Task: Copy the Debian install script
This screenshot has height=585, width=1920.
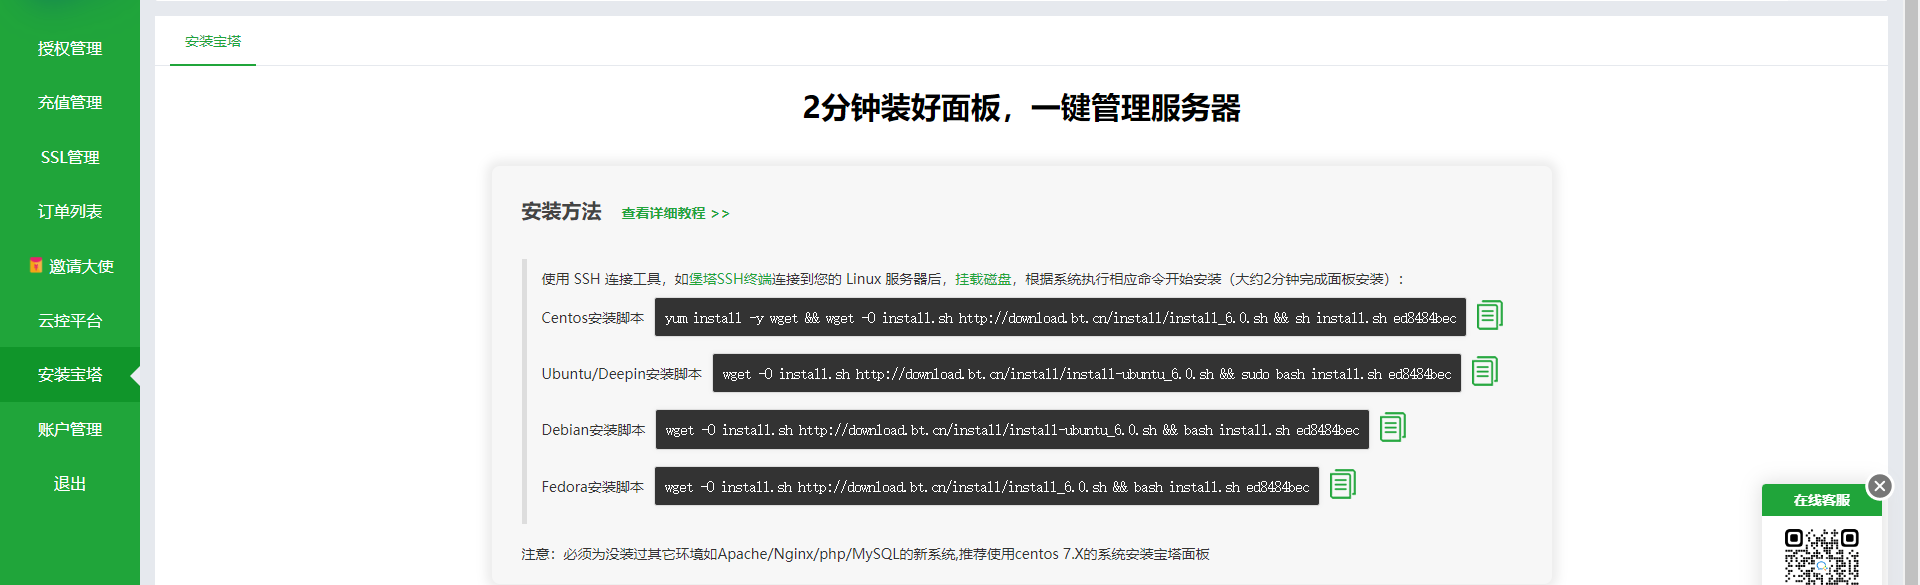Action: [x=1393, y=427]
